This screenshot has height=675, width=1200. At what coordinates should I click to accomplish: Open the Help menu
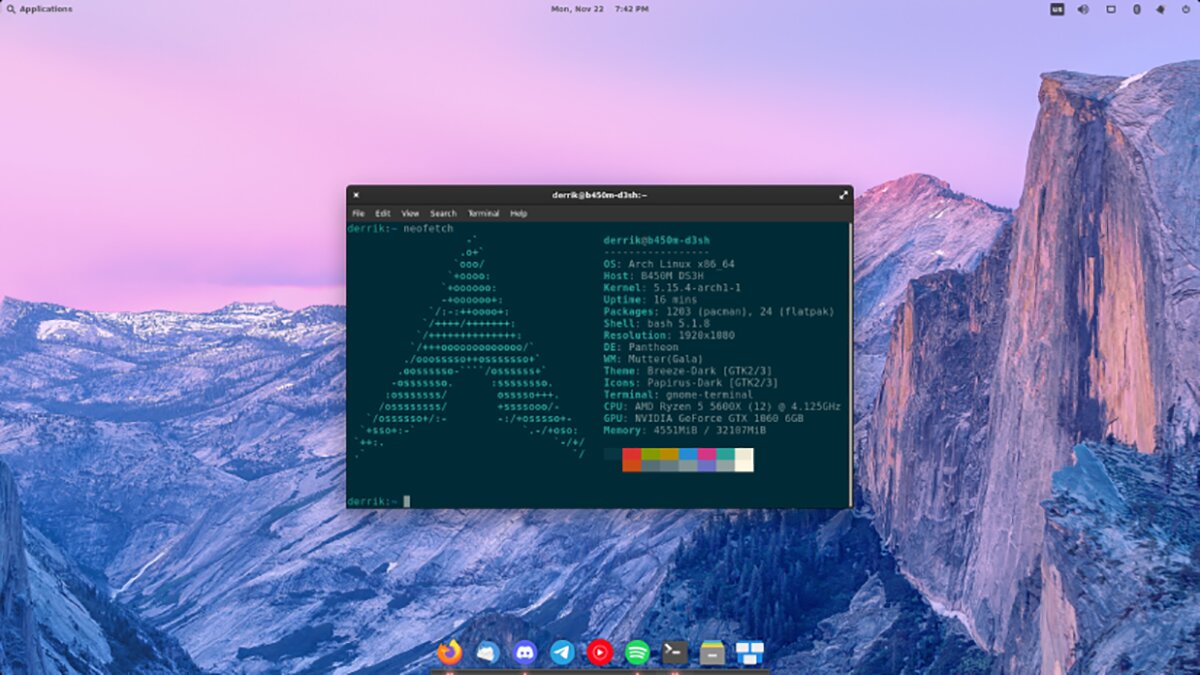pyautogui.click(x=519, y=213)
